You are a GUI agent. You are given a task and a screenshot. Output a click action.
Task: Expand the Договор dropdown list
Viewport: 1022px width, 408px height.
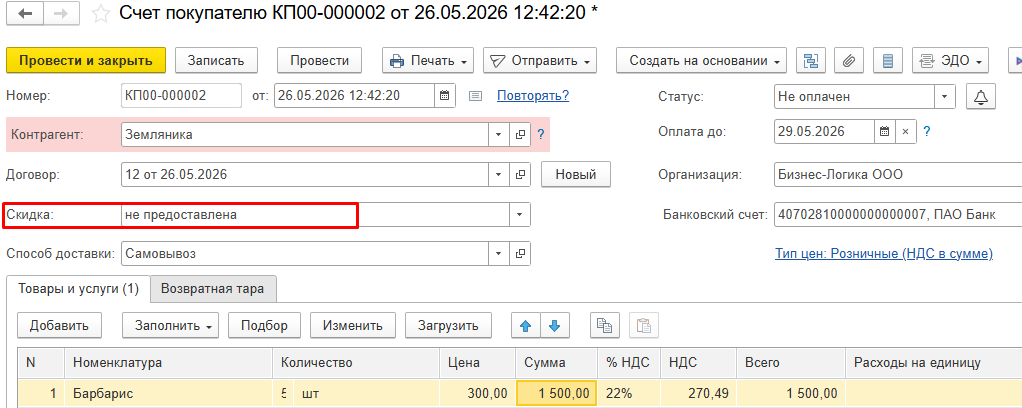(x=499, y=175)
